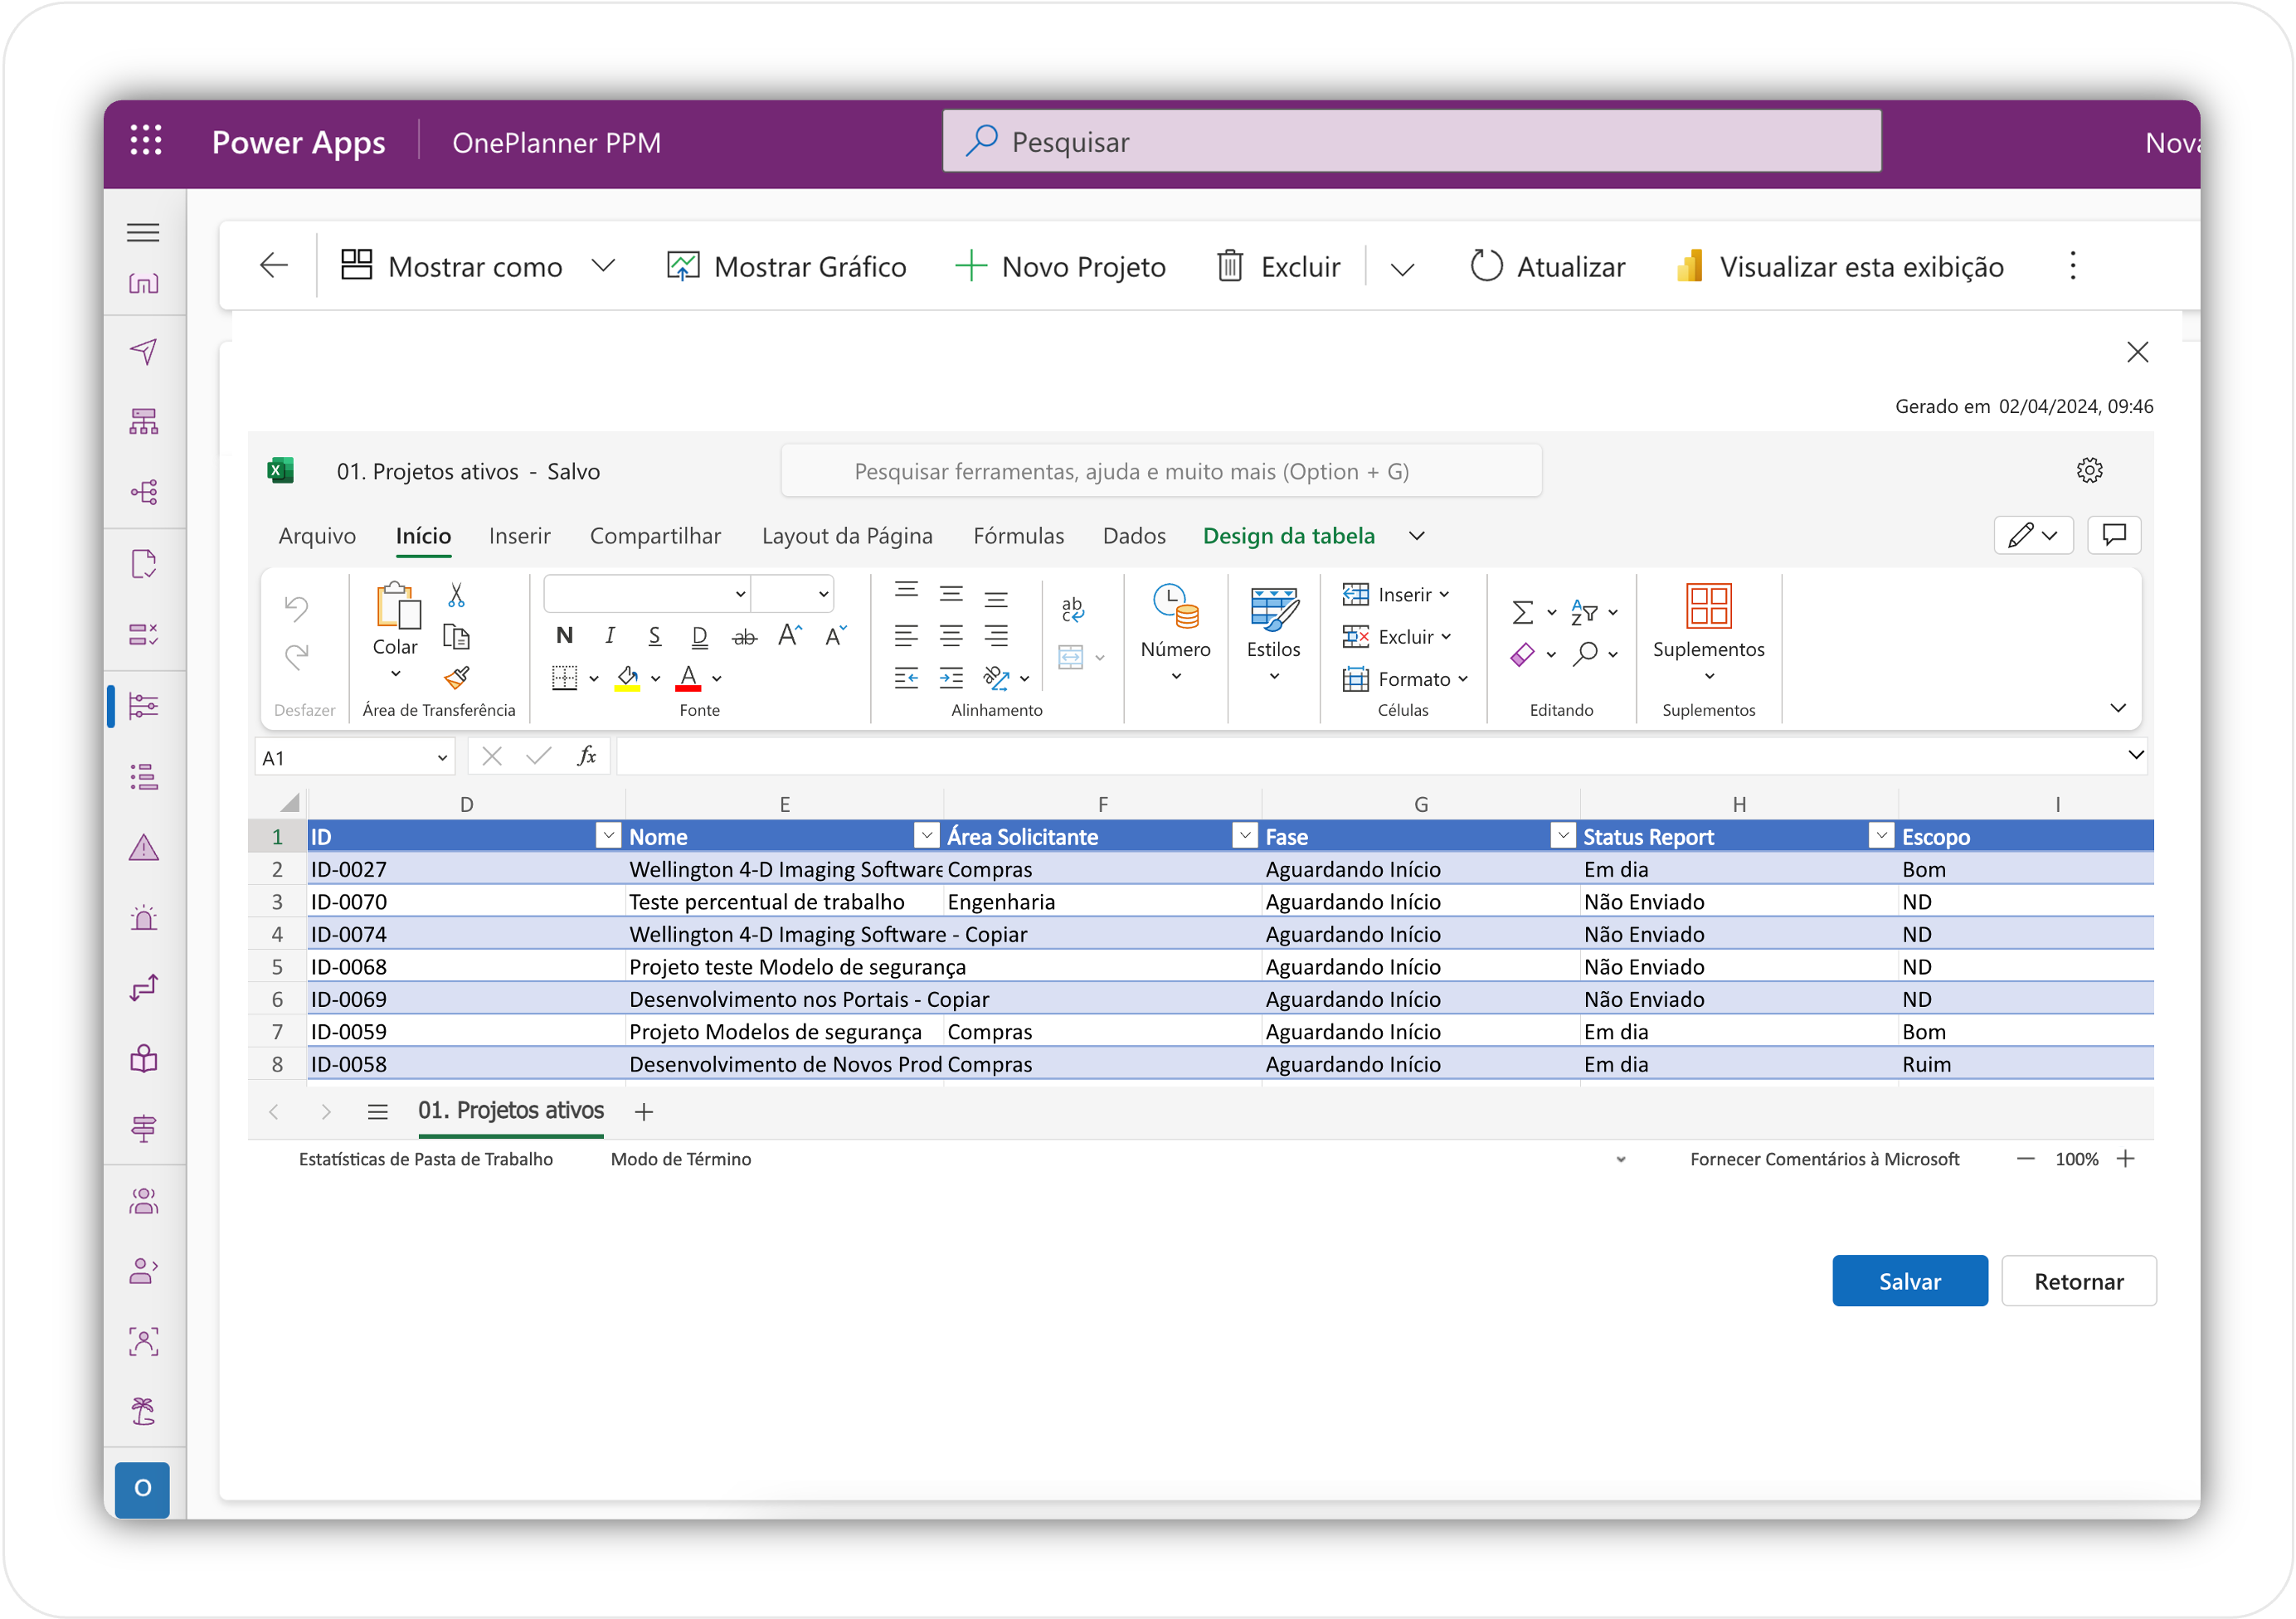Toggle bold formatting N button
This screenshot has height=1619, width=2296.
[564, 636]
